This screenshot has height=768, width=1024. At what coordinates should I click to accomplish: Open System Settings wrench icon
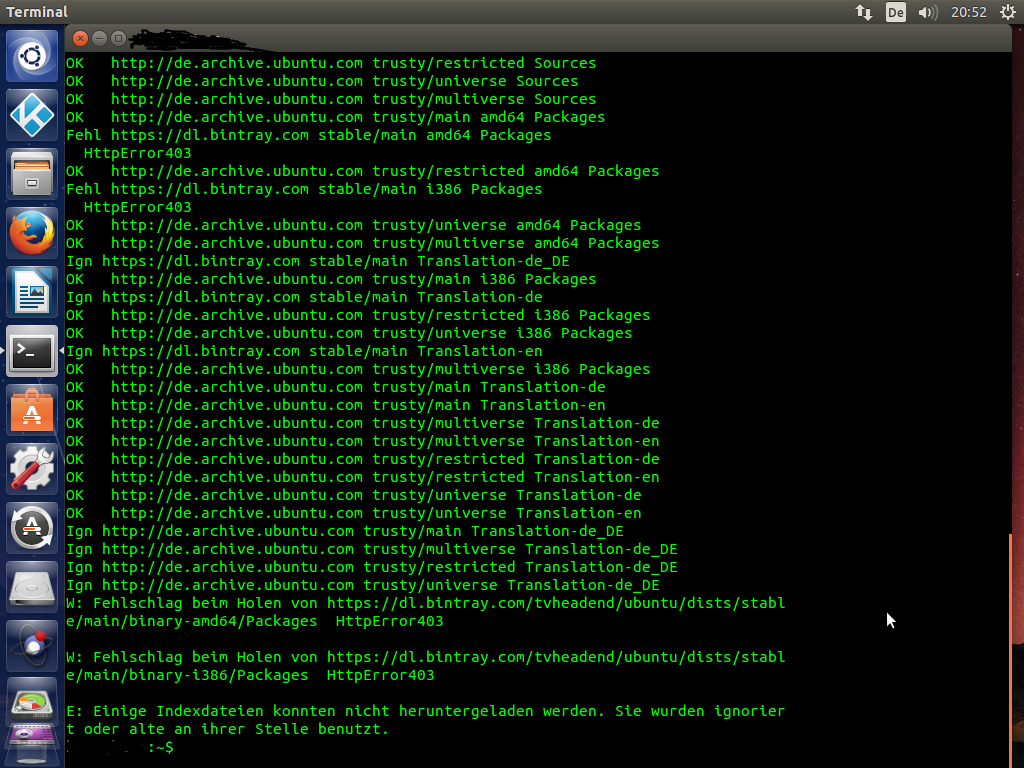click(x=32, y=469)
